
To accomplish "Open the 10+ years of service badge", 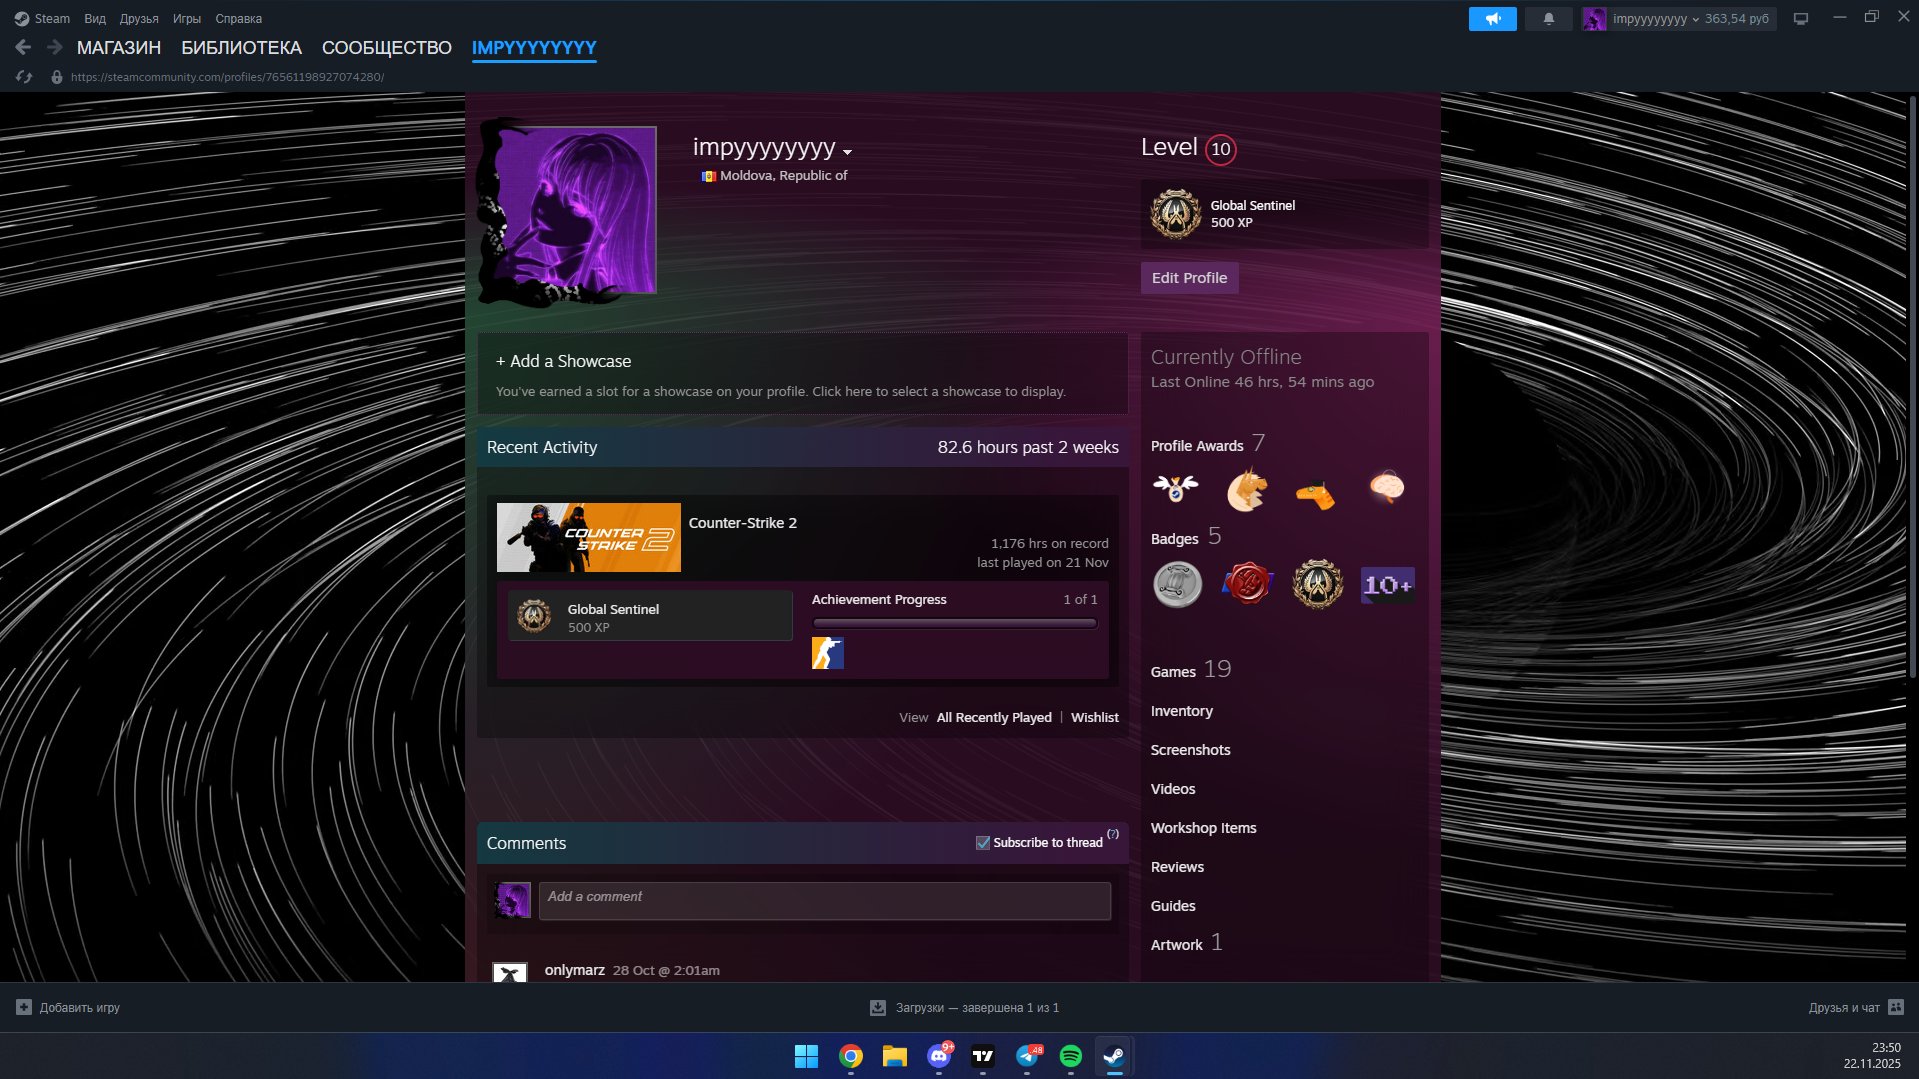I will [x=1387, y=585].
